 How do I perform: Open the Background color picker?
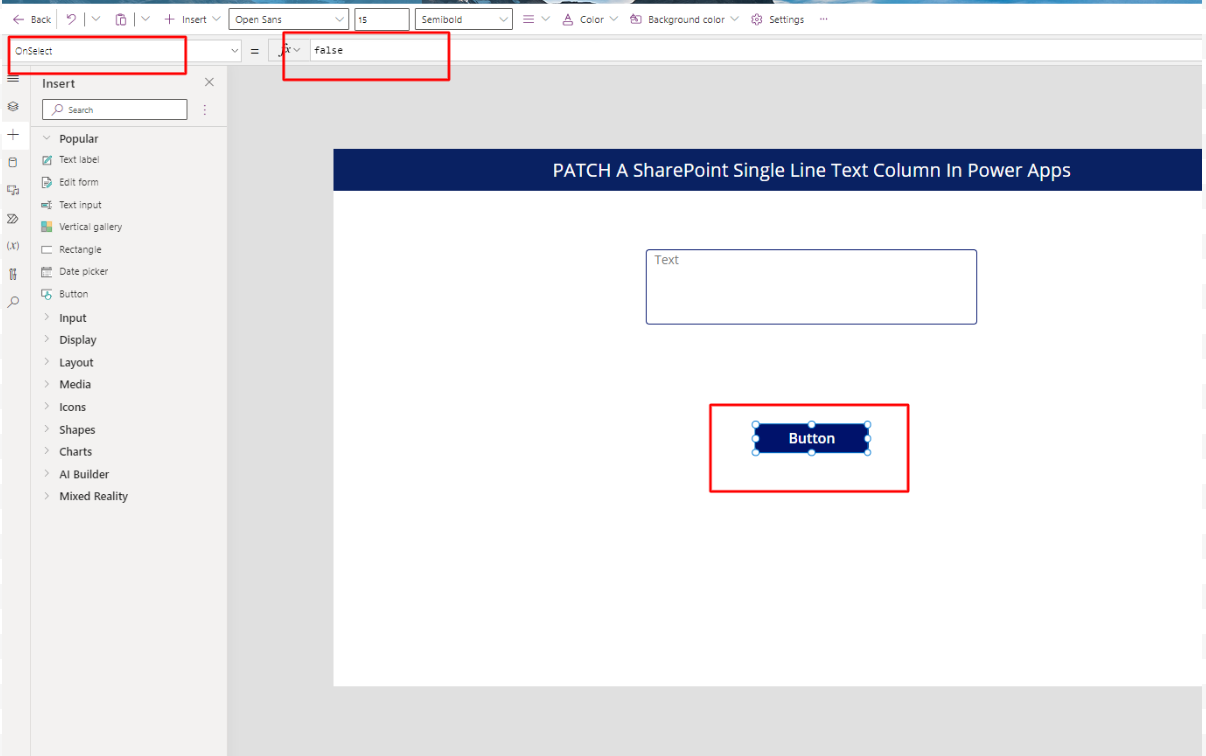tap(684, 19)
